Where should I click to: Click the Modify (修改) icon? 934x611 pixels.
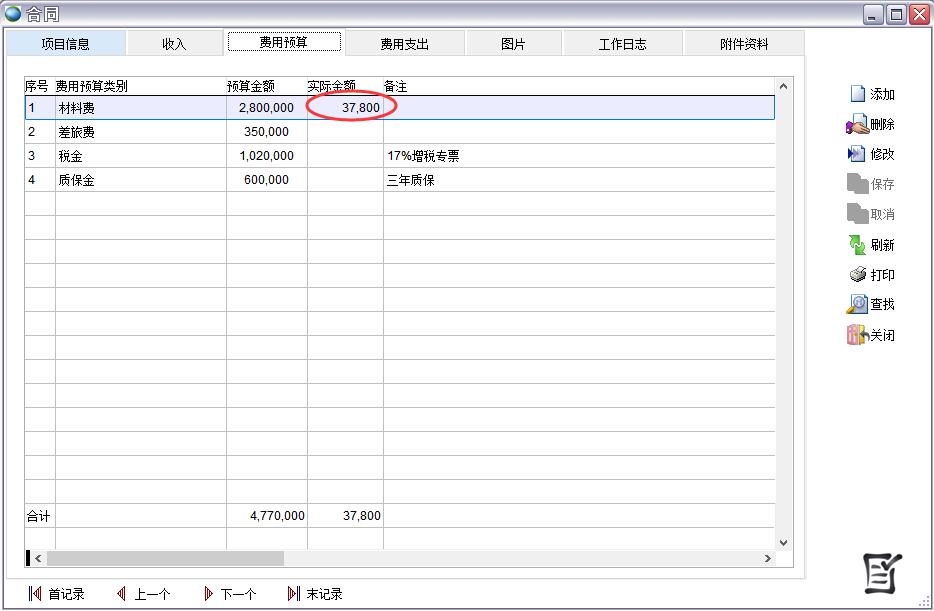click(x=857, y=154)
